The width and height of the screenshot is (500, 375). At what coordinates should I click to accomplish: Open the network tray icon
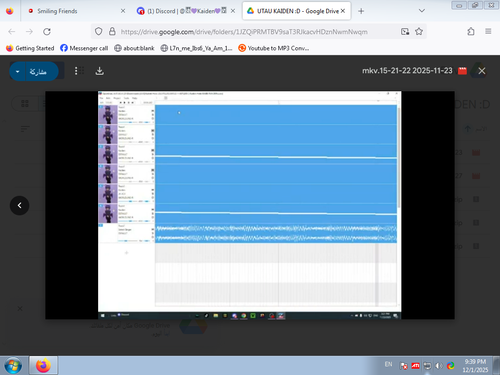427,366
